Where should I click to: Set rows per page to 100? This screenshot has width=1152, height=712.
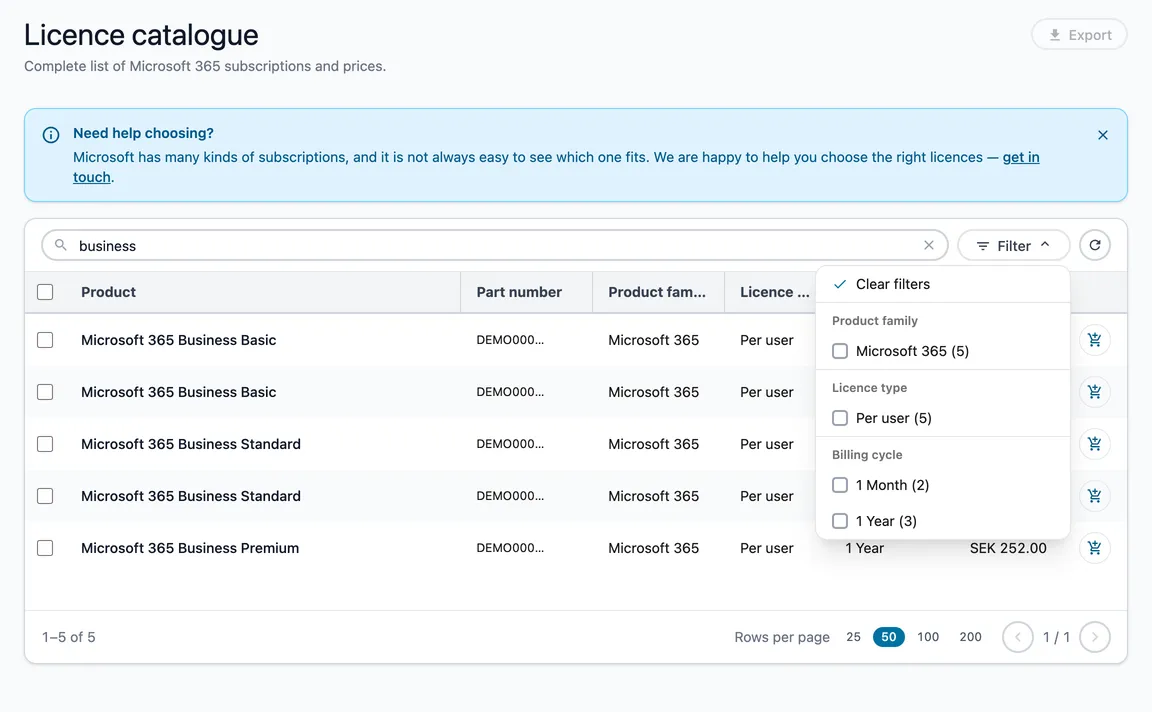928,637
